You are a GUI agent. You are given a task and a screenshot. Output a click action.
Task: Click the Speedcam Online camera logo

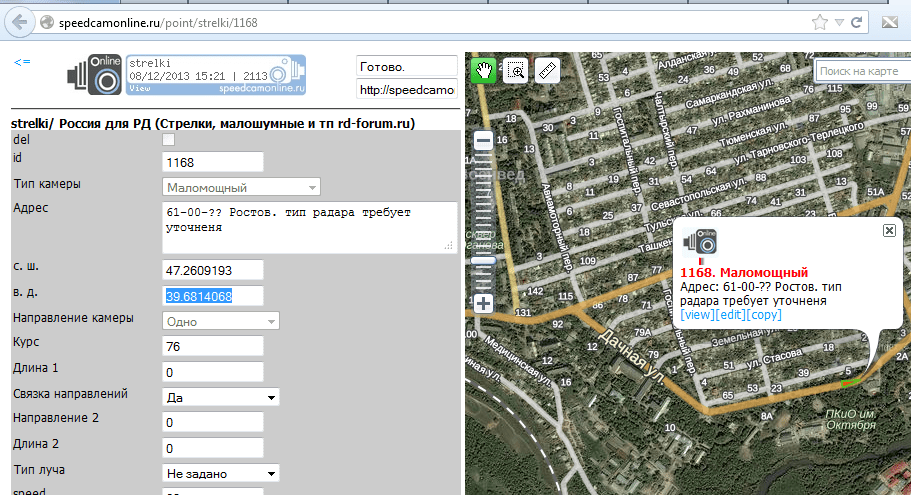pyautogui.click(x=94, y=75)
